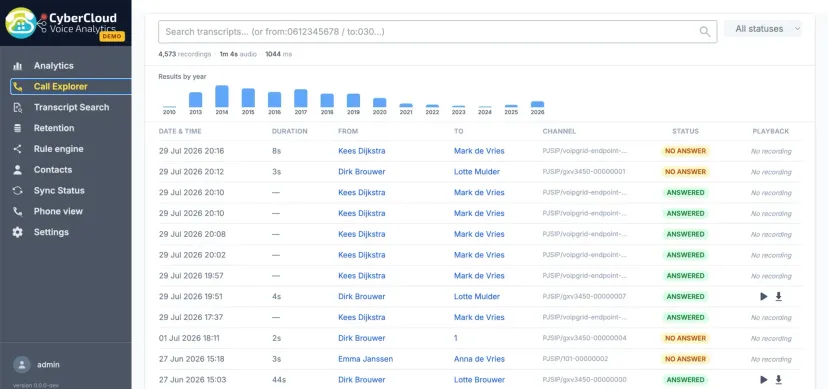Screen dimensions: 828x389
Task: Click channel PJSIP/gxv3450-00000001
Action: 584,172
